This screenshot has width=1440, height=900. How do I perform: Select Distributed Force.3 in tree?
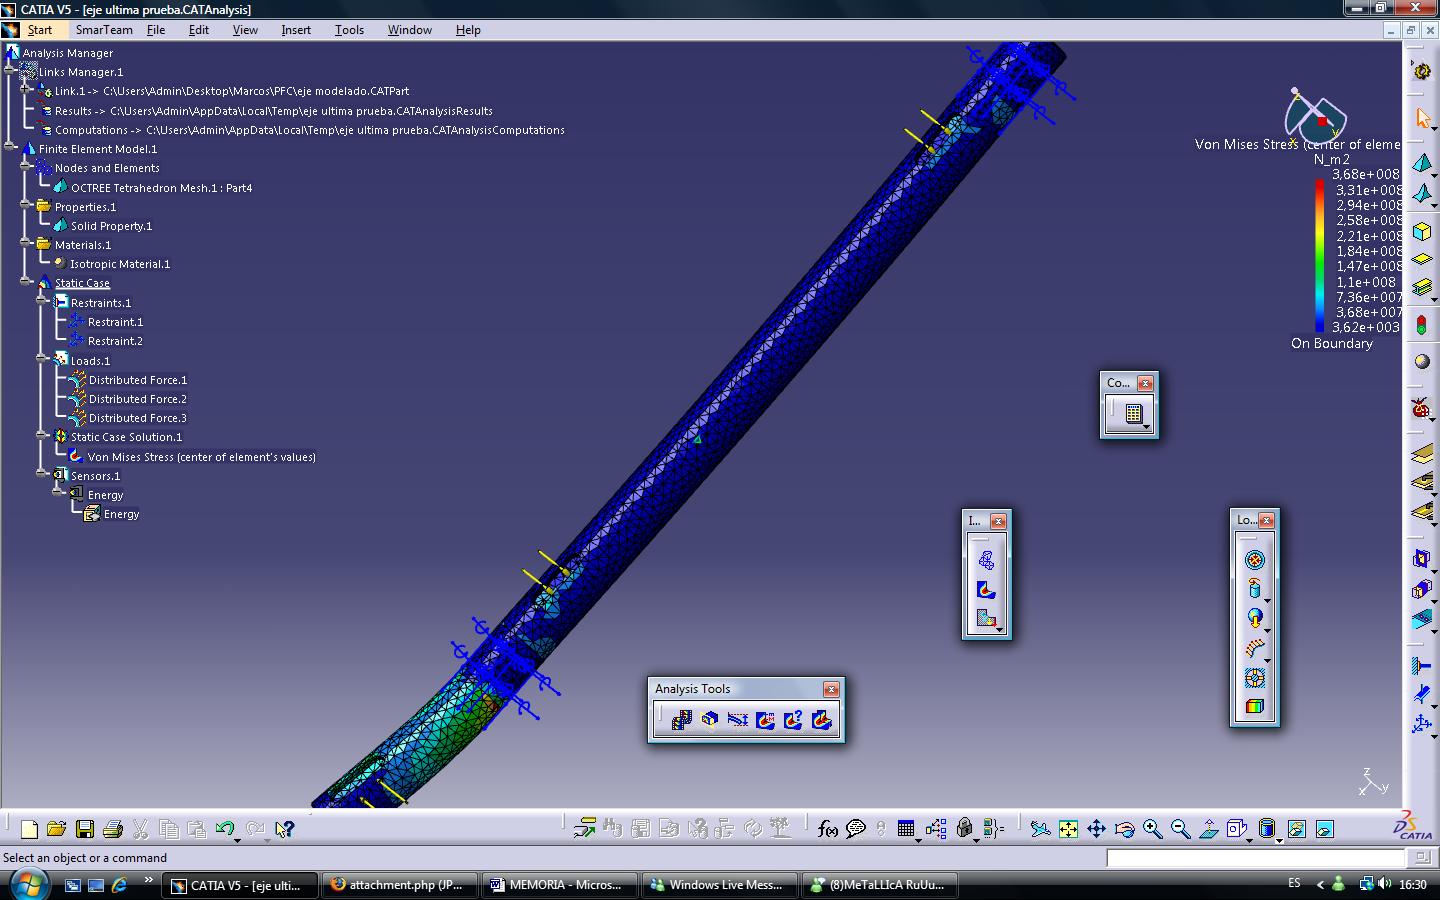pyautogui.click(x=138, y=418)
